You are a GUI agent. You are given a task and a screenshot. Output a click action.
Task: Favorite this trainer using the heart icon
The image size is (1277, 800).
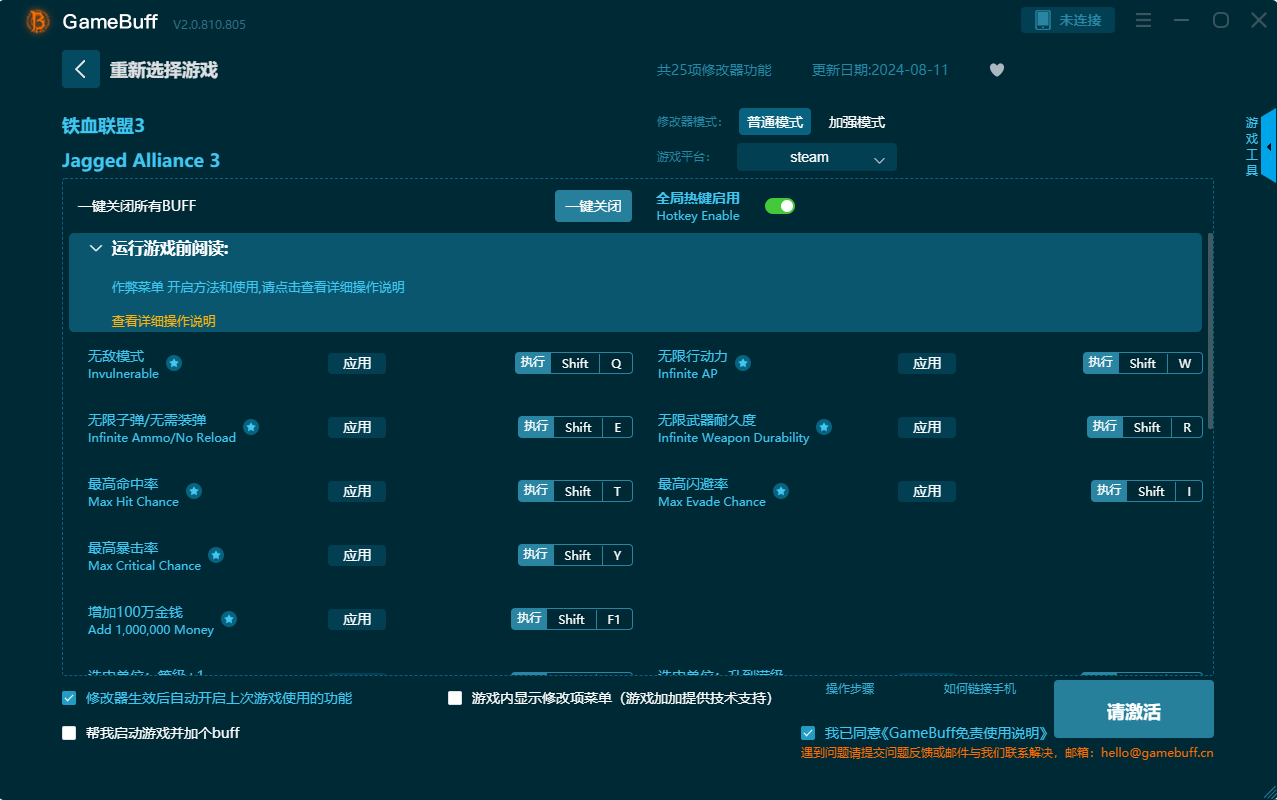pyautogui.click(x=996, y=70)
